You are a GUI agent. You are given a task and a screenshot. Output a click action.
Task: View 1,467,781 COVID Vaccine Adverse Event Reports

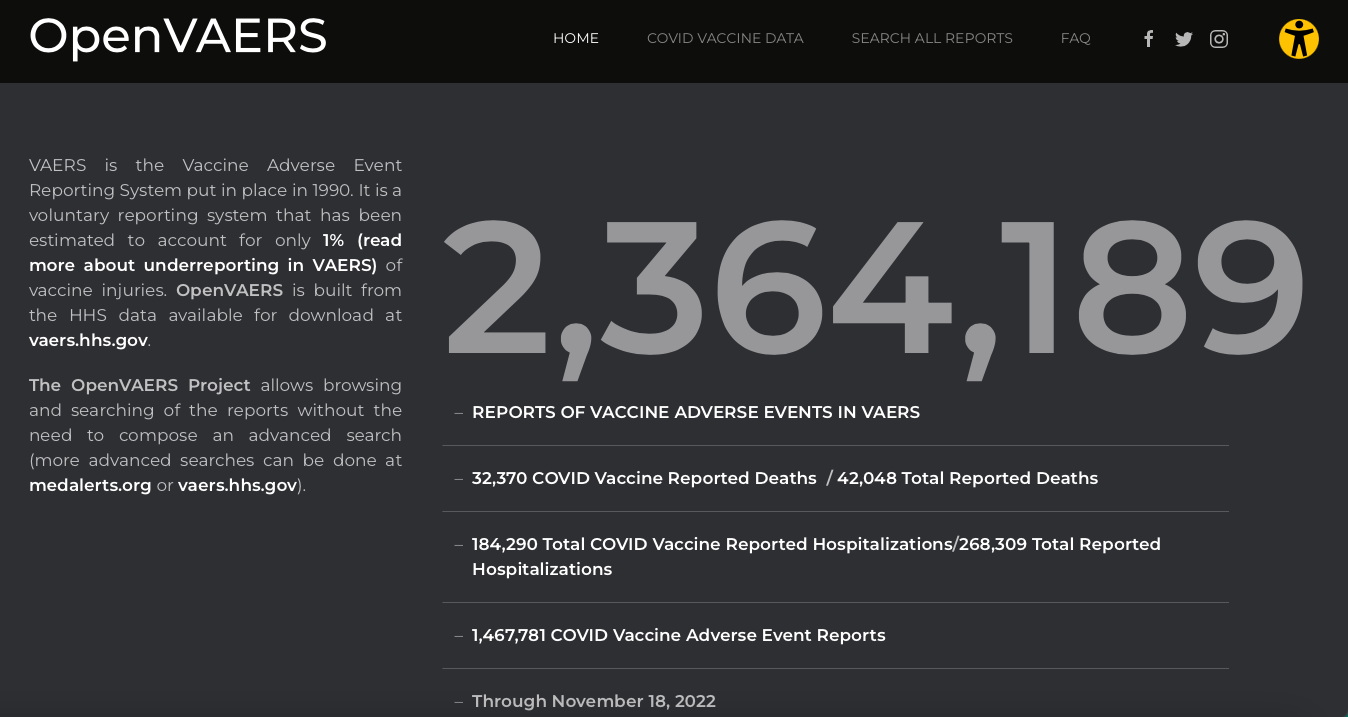coord(678,635)
